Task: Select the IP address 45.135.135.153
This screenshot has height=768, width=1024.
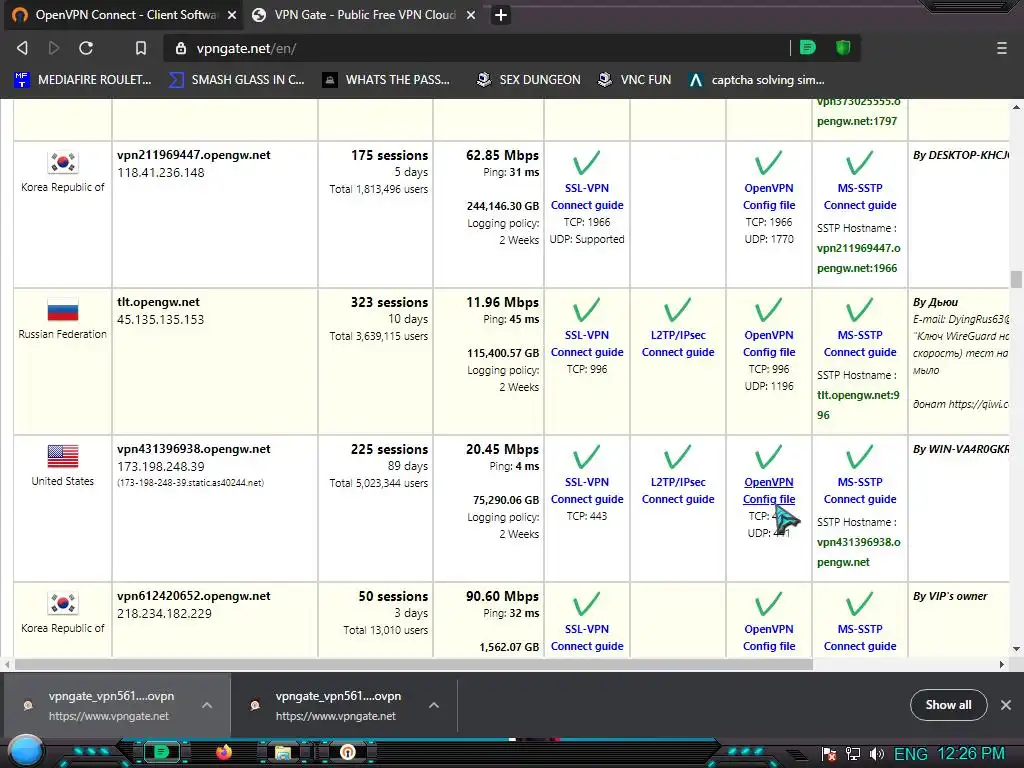Action: (x=161, y=319)
